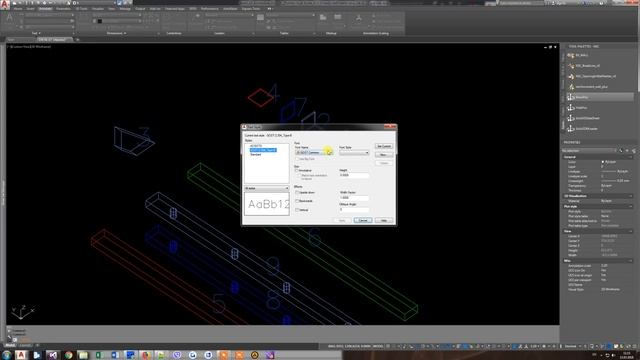Click Height input field

point(354,175)
